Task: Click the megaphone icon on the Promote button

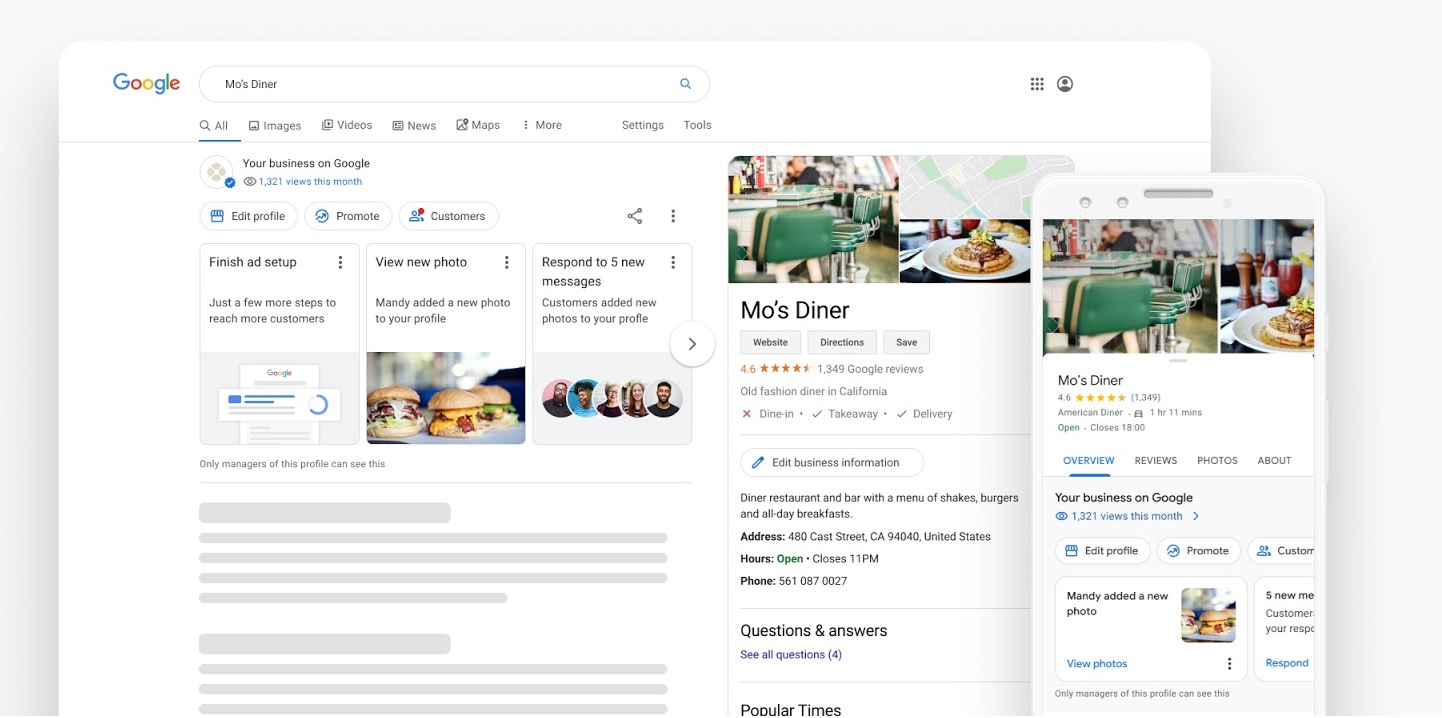Action: 321,215
